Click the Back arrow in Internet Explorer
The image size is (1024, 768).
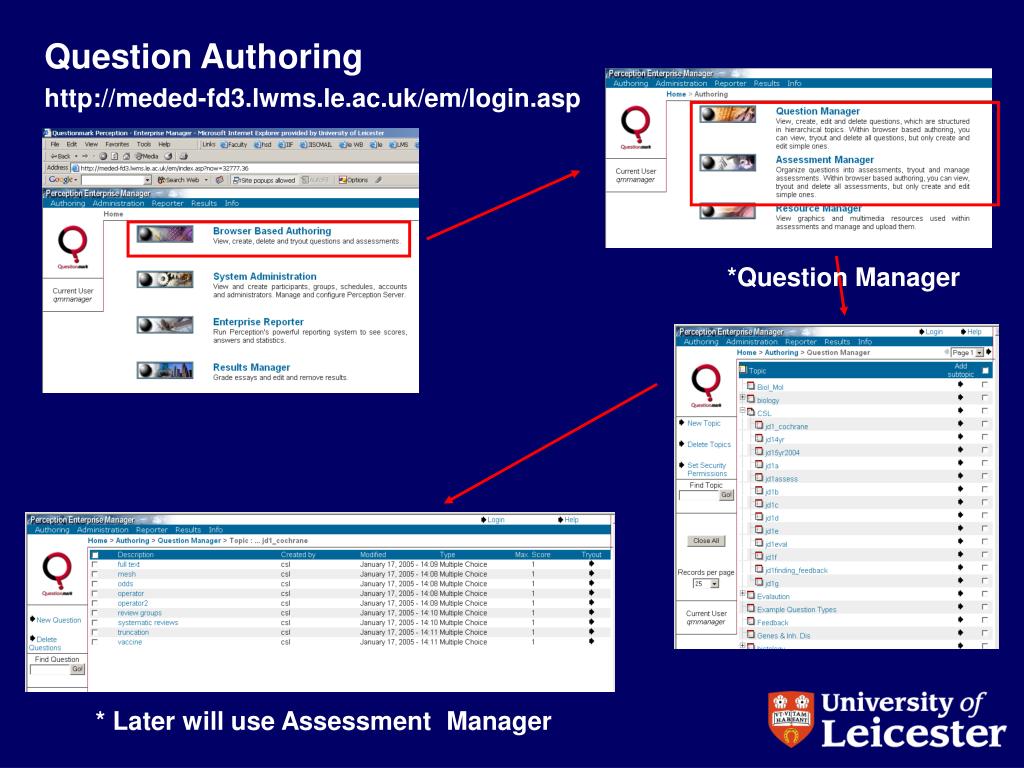point(54,156)
